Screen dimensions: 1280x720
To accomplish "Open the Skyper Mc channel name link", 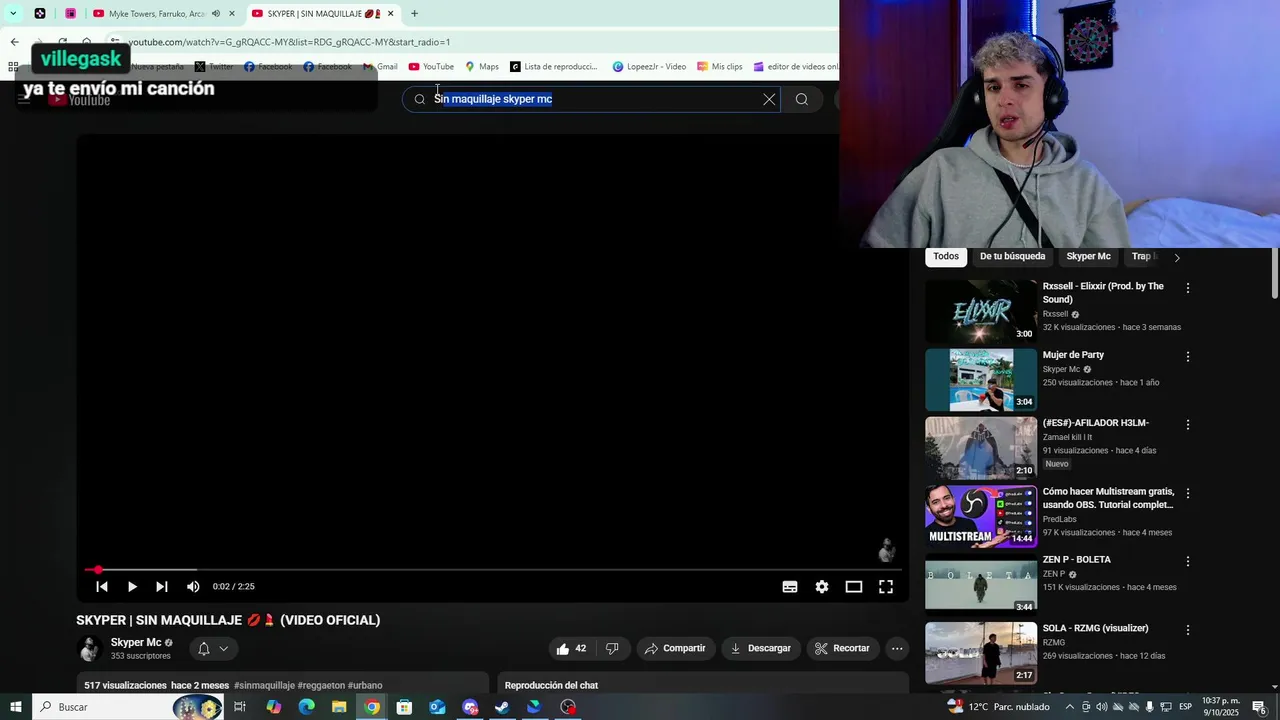I will [136, 642].
